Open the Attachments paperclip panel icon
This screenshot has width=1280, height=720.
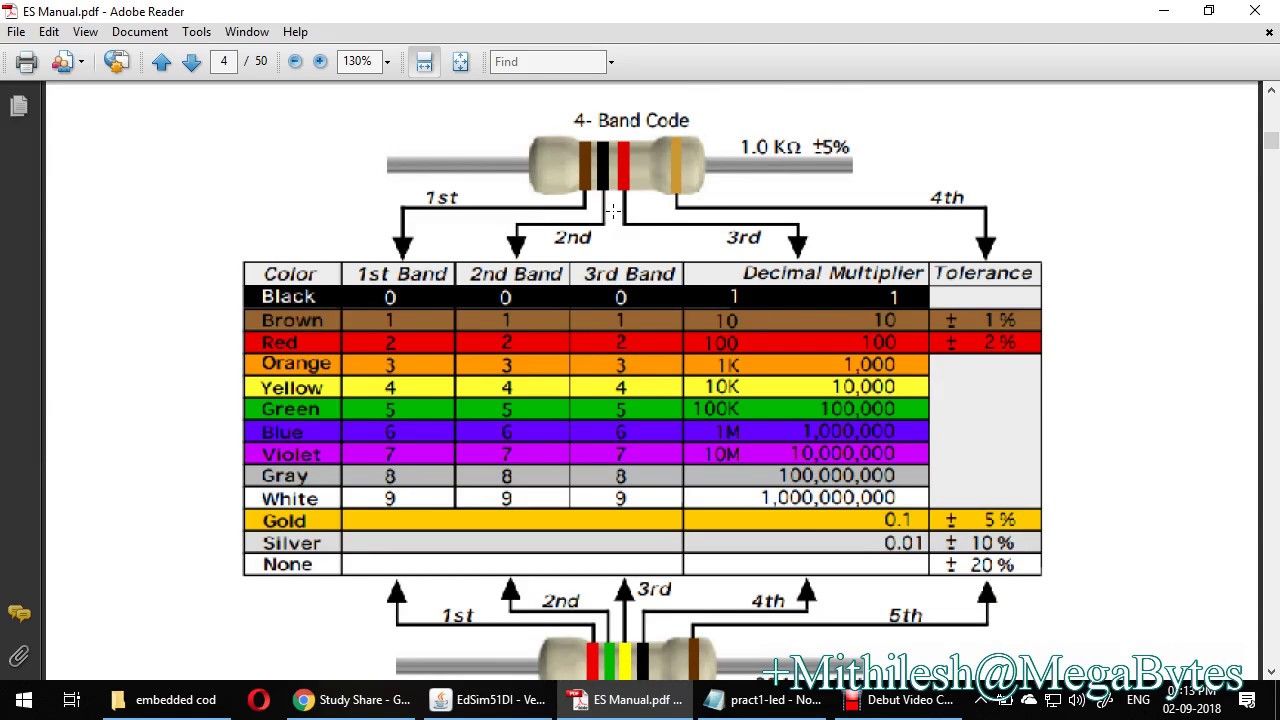click(x=18, y=656)
